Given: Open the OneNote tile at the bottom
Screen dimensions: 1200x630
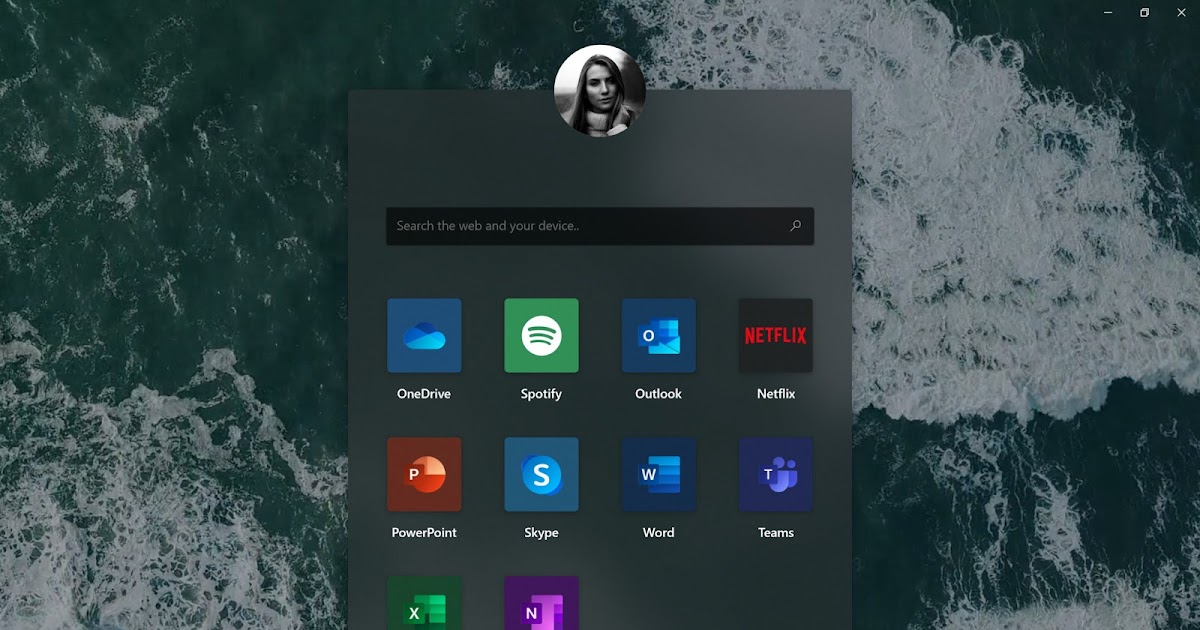Looking at the screenshot, I should click(x=541, y=605).
